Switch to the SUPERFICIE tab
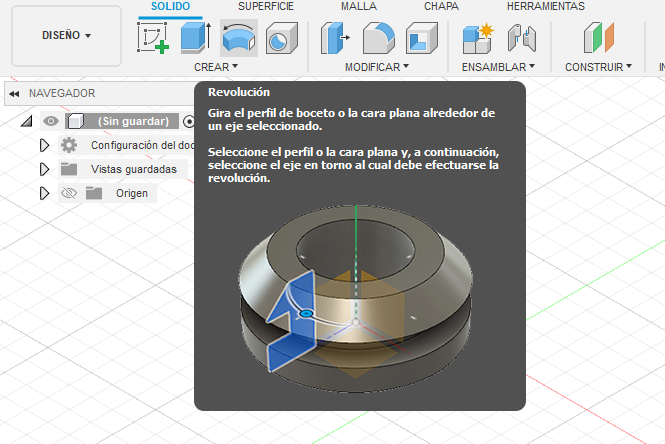665x444 pixels. pos(266,6)
